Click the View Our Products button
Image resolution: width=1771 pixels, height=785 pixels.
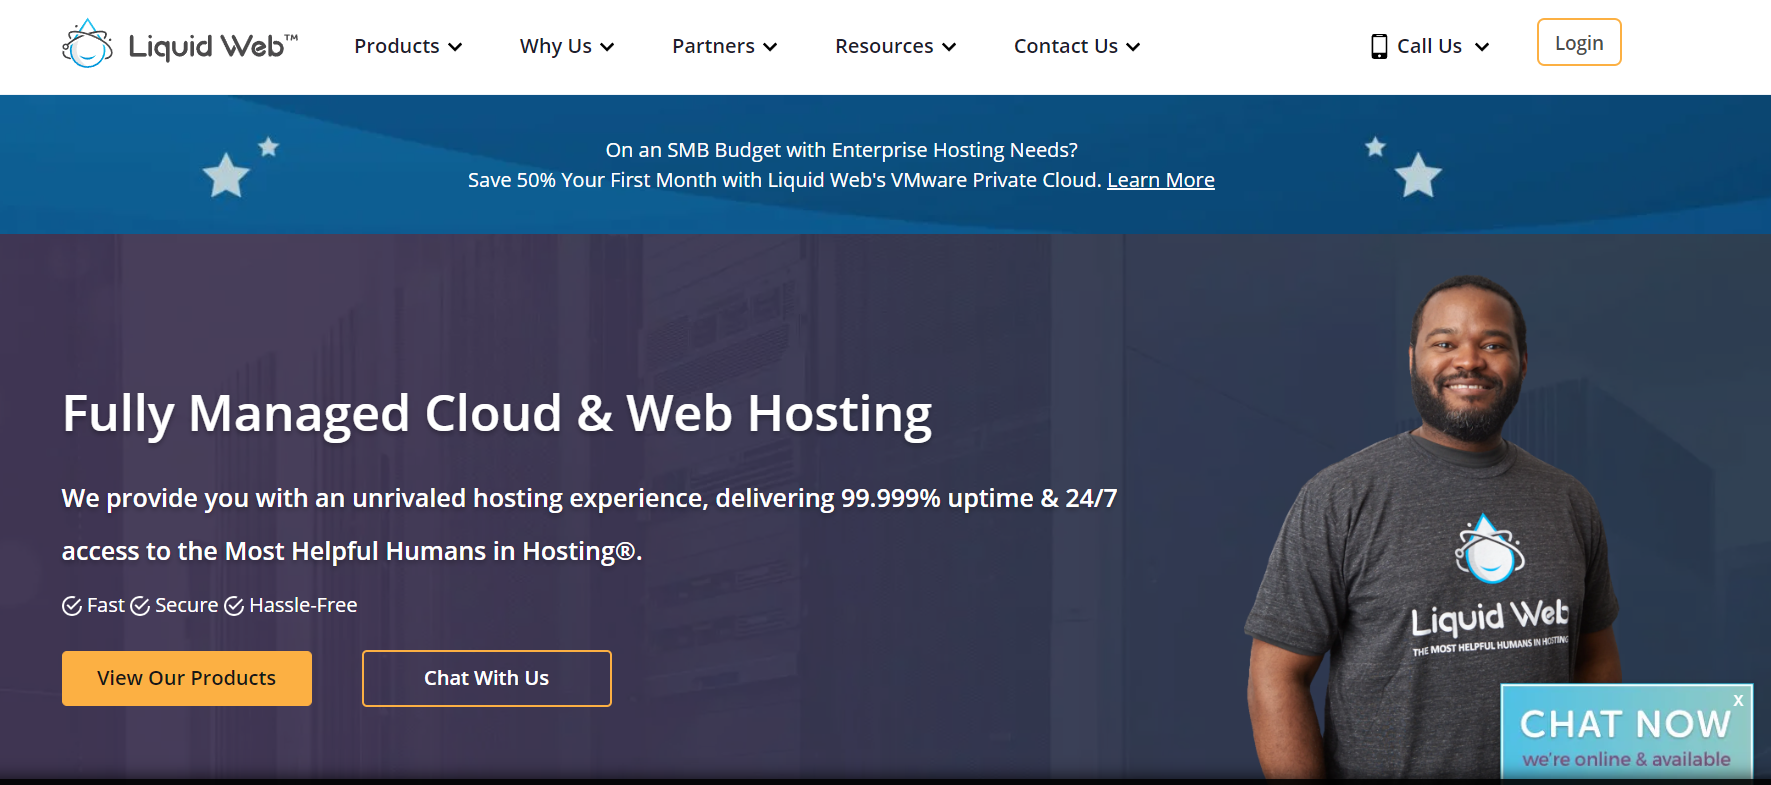point(187,678)
